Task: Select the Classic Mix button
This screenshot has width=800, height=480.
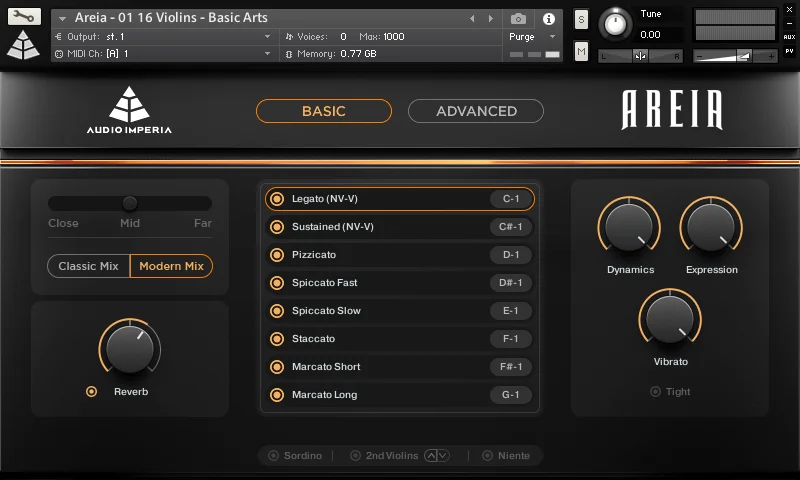Action: pyautogui.click(x=89, y=266)
